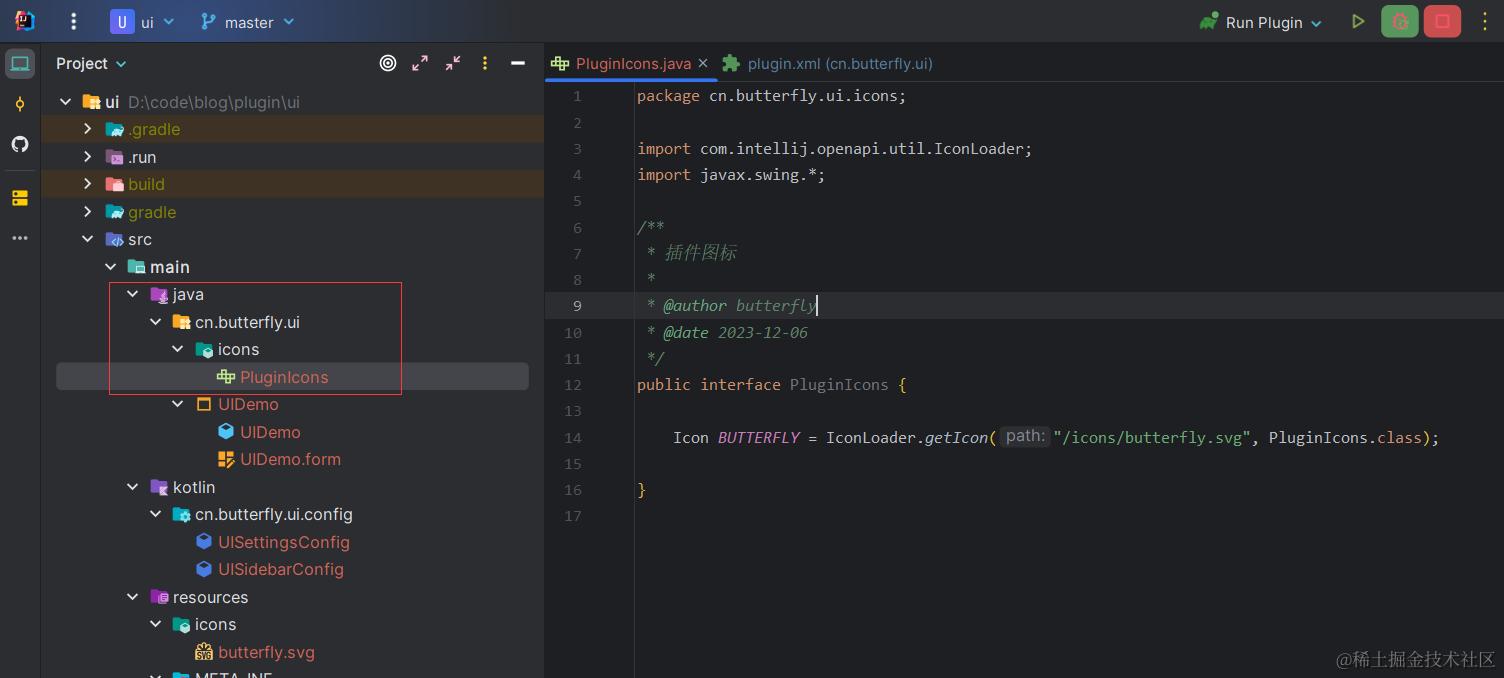Open the Project view mode dropdown

91,63
